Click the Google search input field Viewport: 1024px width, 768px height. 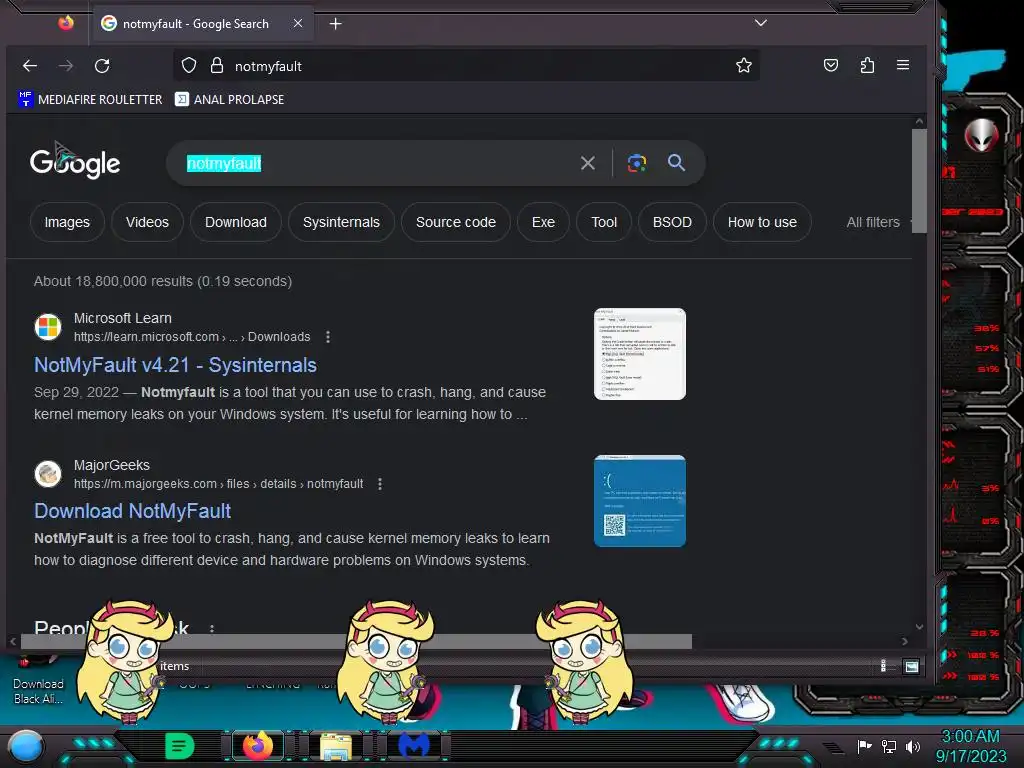point(379,163)
